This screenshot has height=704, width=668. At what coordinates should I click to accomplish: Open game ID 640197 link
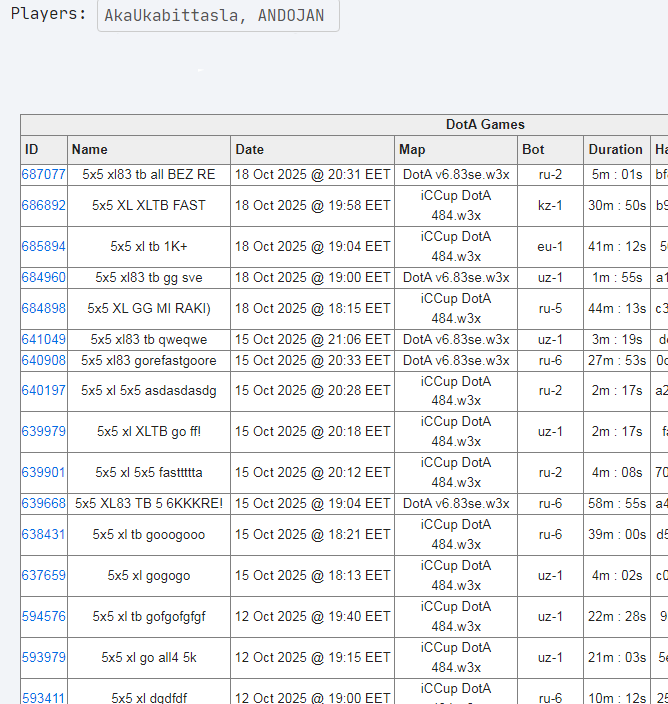44,391
